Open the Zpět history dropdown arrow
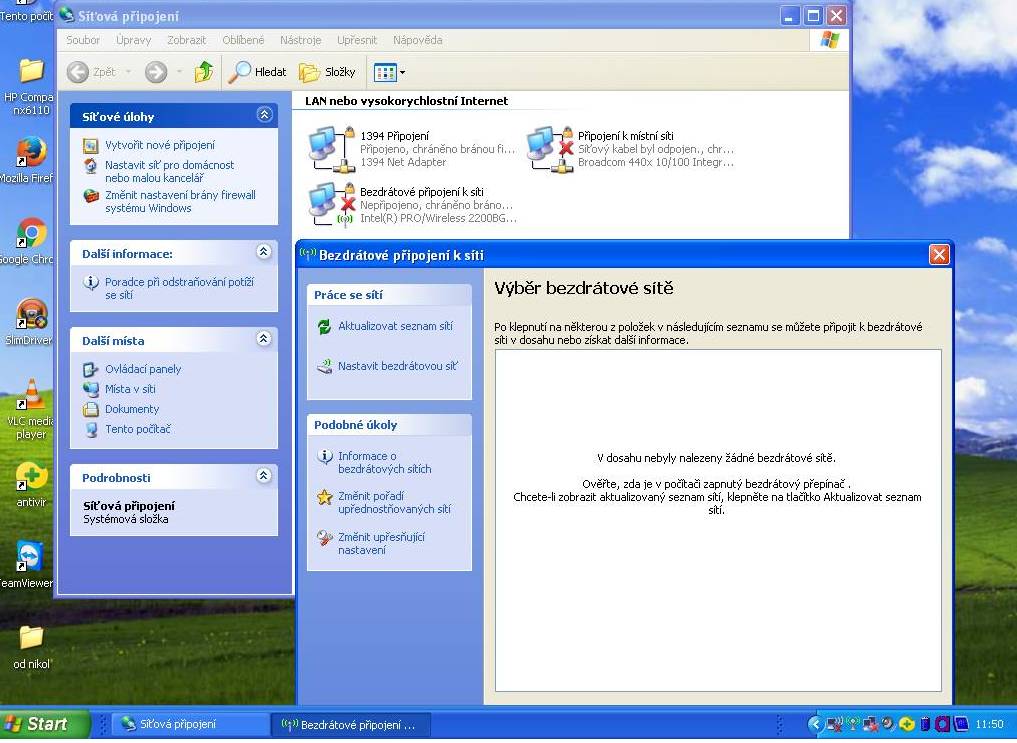The image size is (1017, 743). [128, 72]
